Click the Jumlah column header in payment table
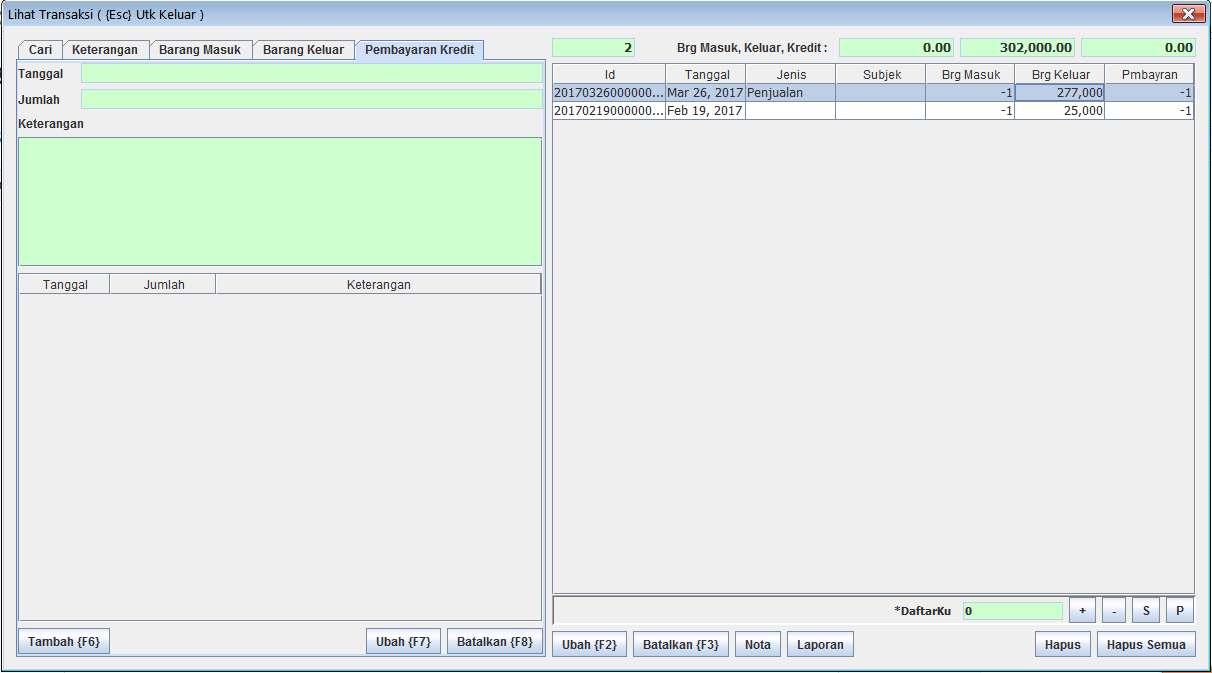This screenshot has width=1212, height=673. pos(163,284)
